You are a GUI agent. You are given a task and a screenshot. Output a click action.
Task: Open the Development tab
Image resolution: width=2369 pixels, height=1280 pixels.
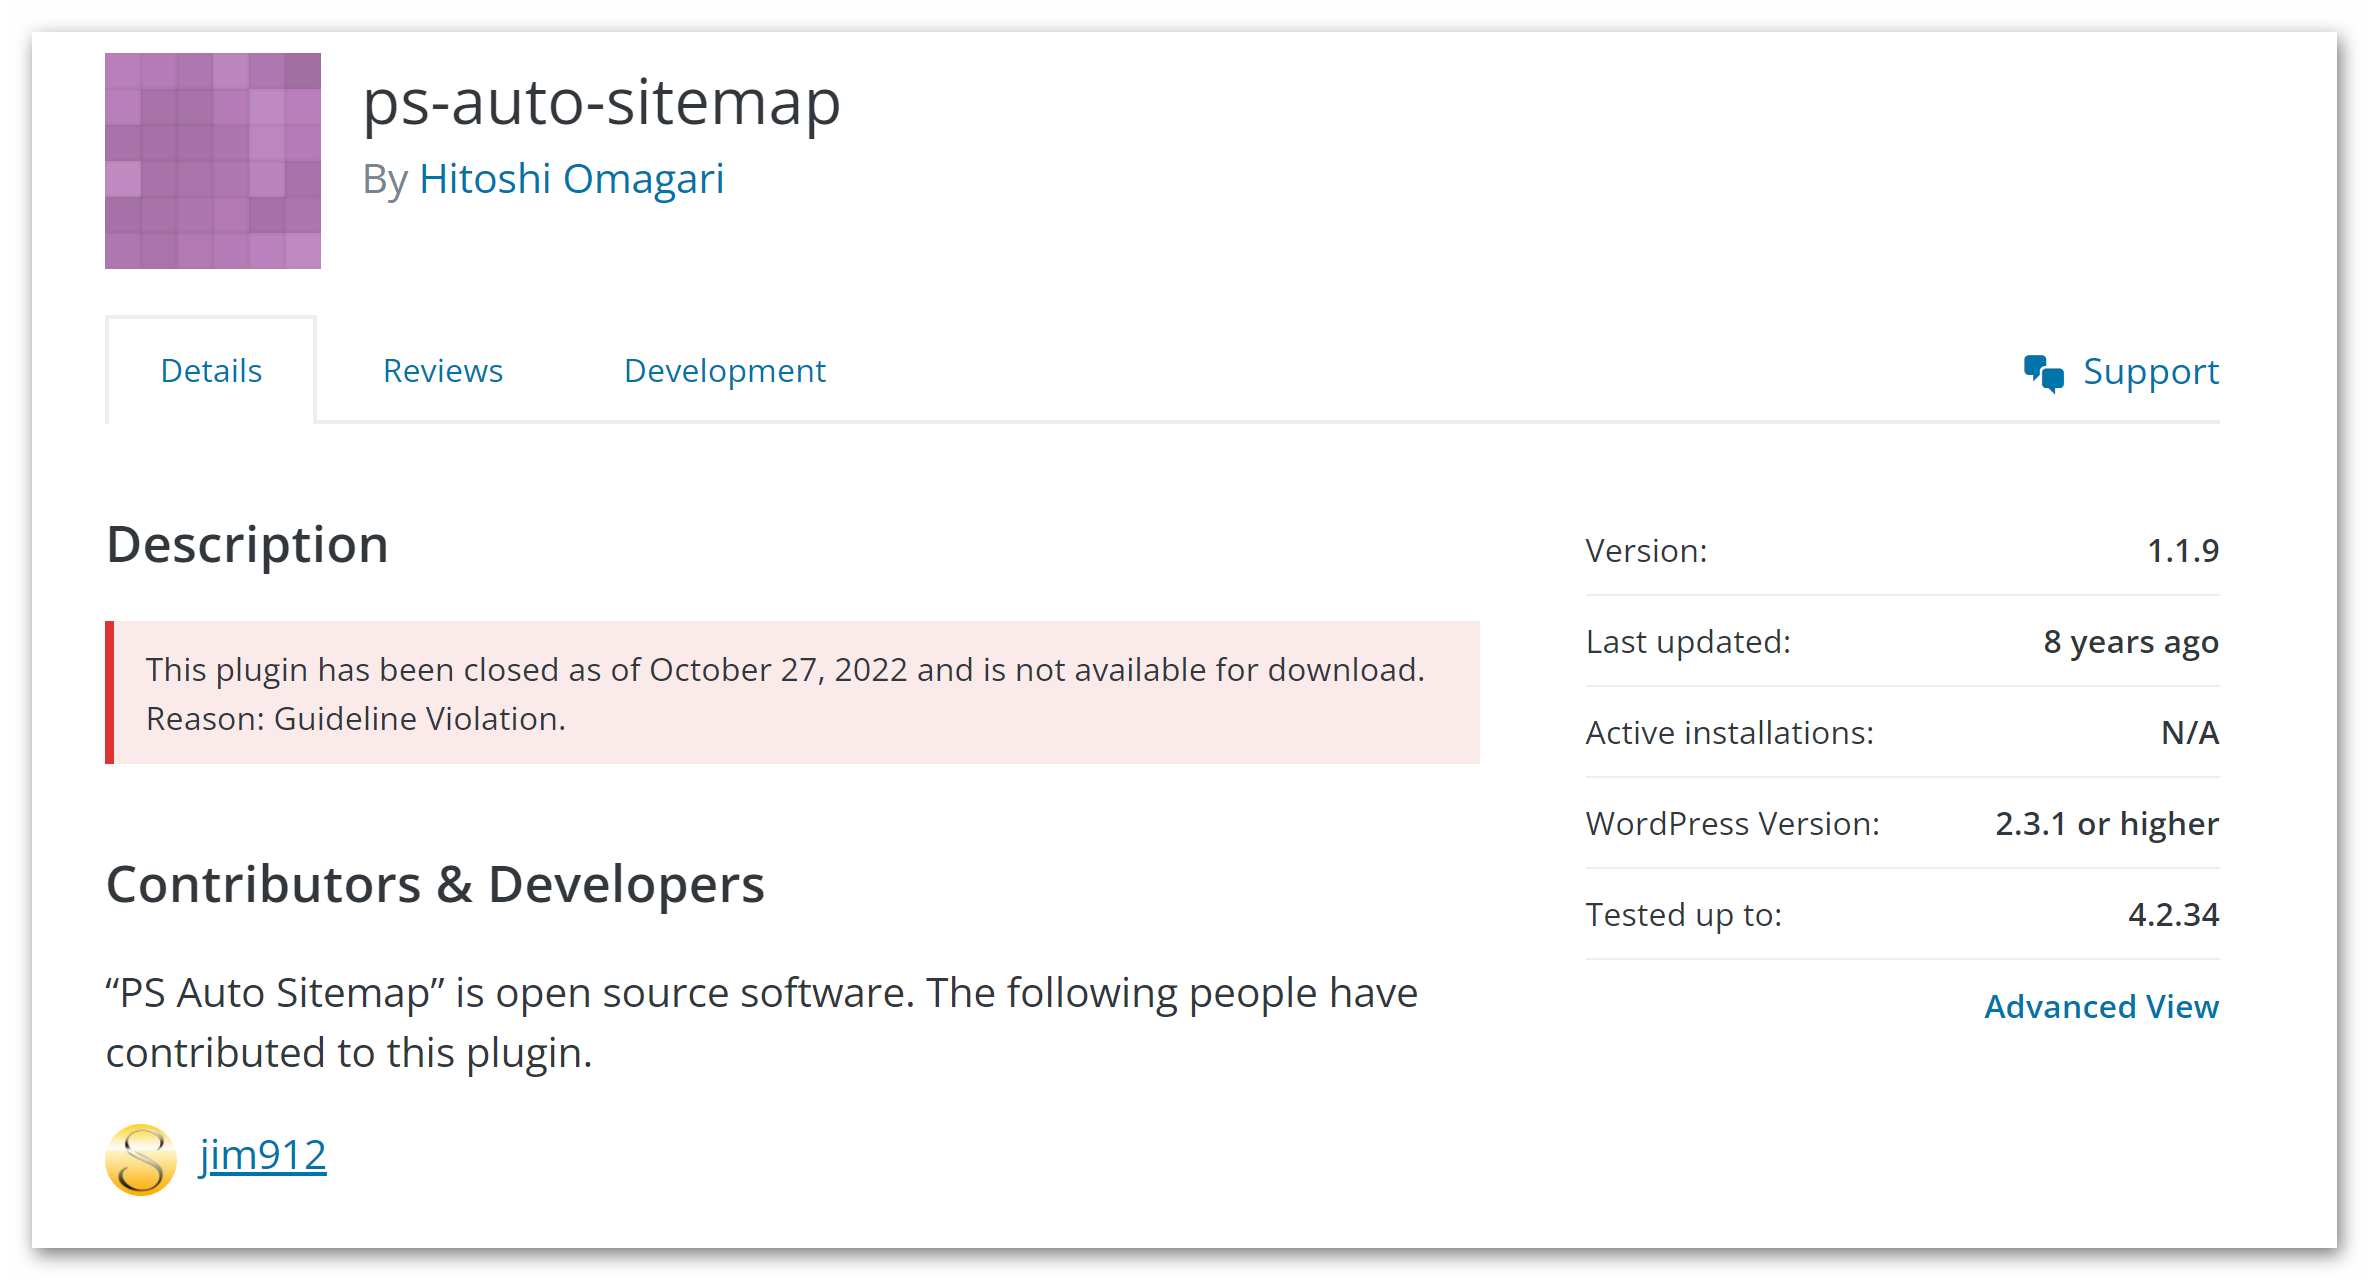click(724, 371)
